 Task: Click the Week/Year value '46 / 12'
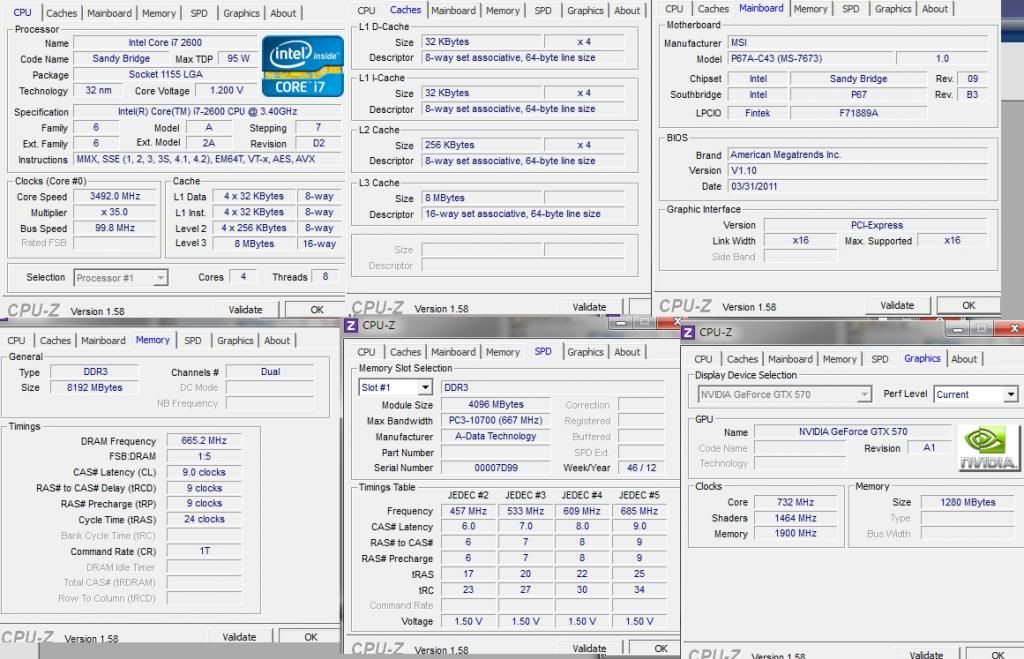[641, 468]
